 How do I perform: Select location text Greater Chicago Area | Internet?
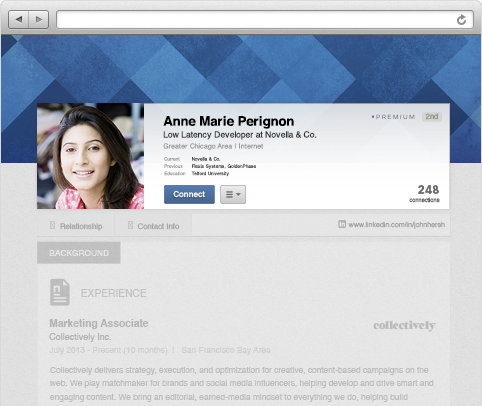coord(213,146)
